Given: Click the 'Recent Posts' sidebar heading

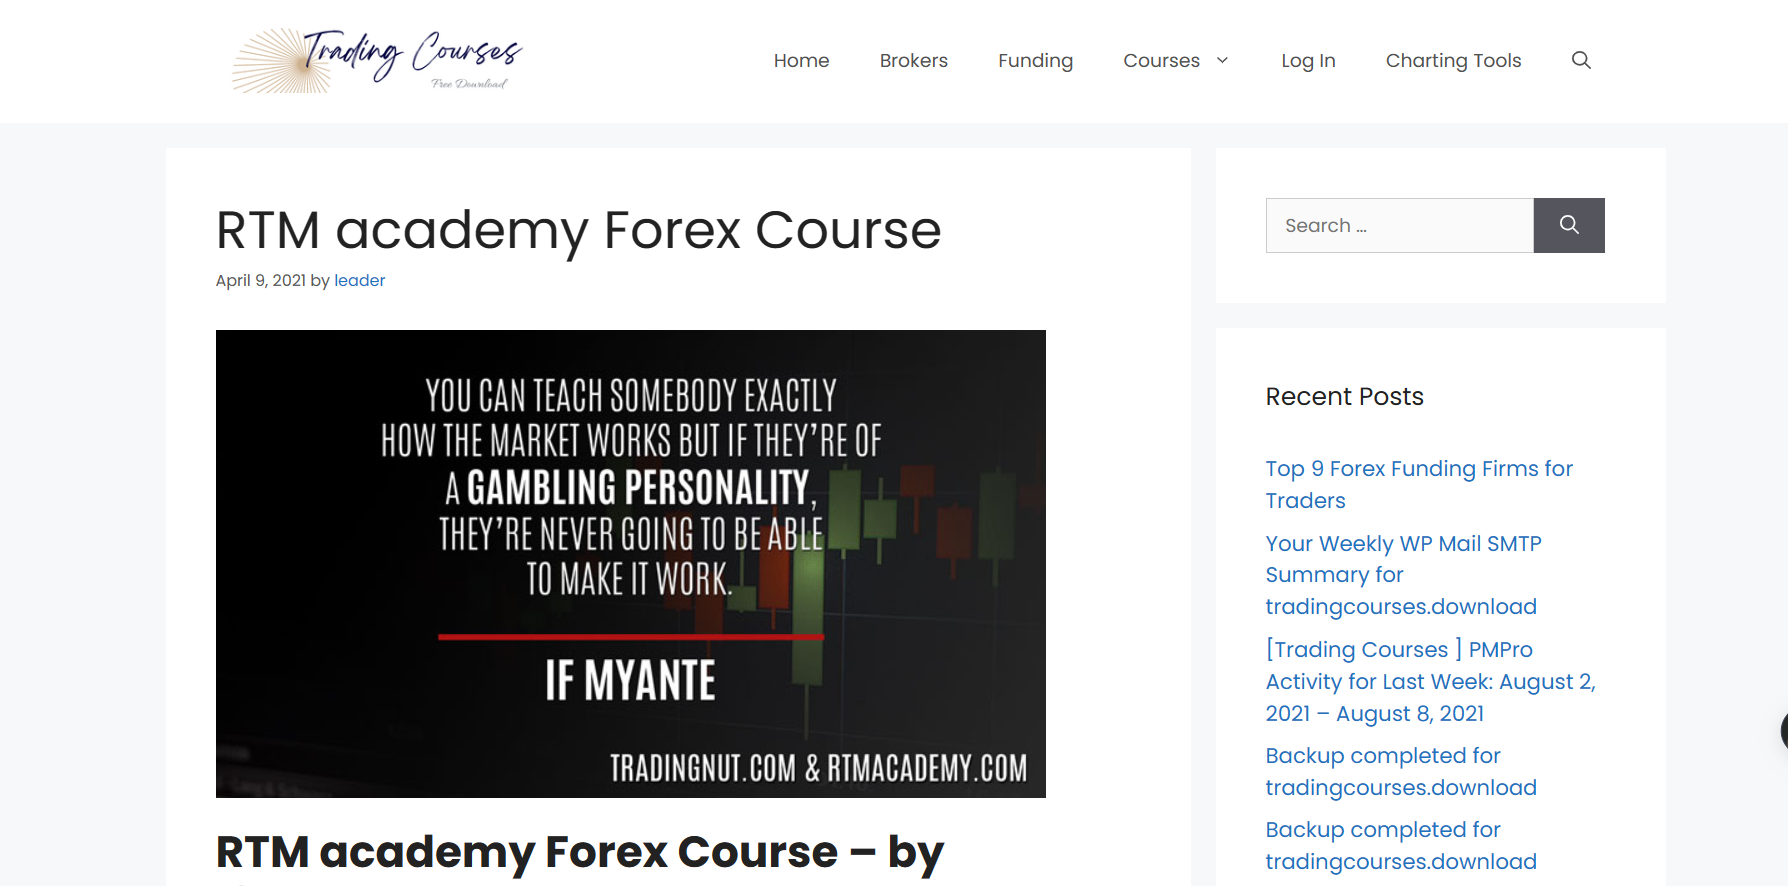Looking at the screenshot, I should (1344, 396).
